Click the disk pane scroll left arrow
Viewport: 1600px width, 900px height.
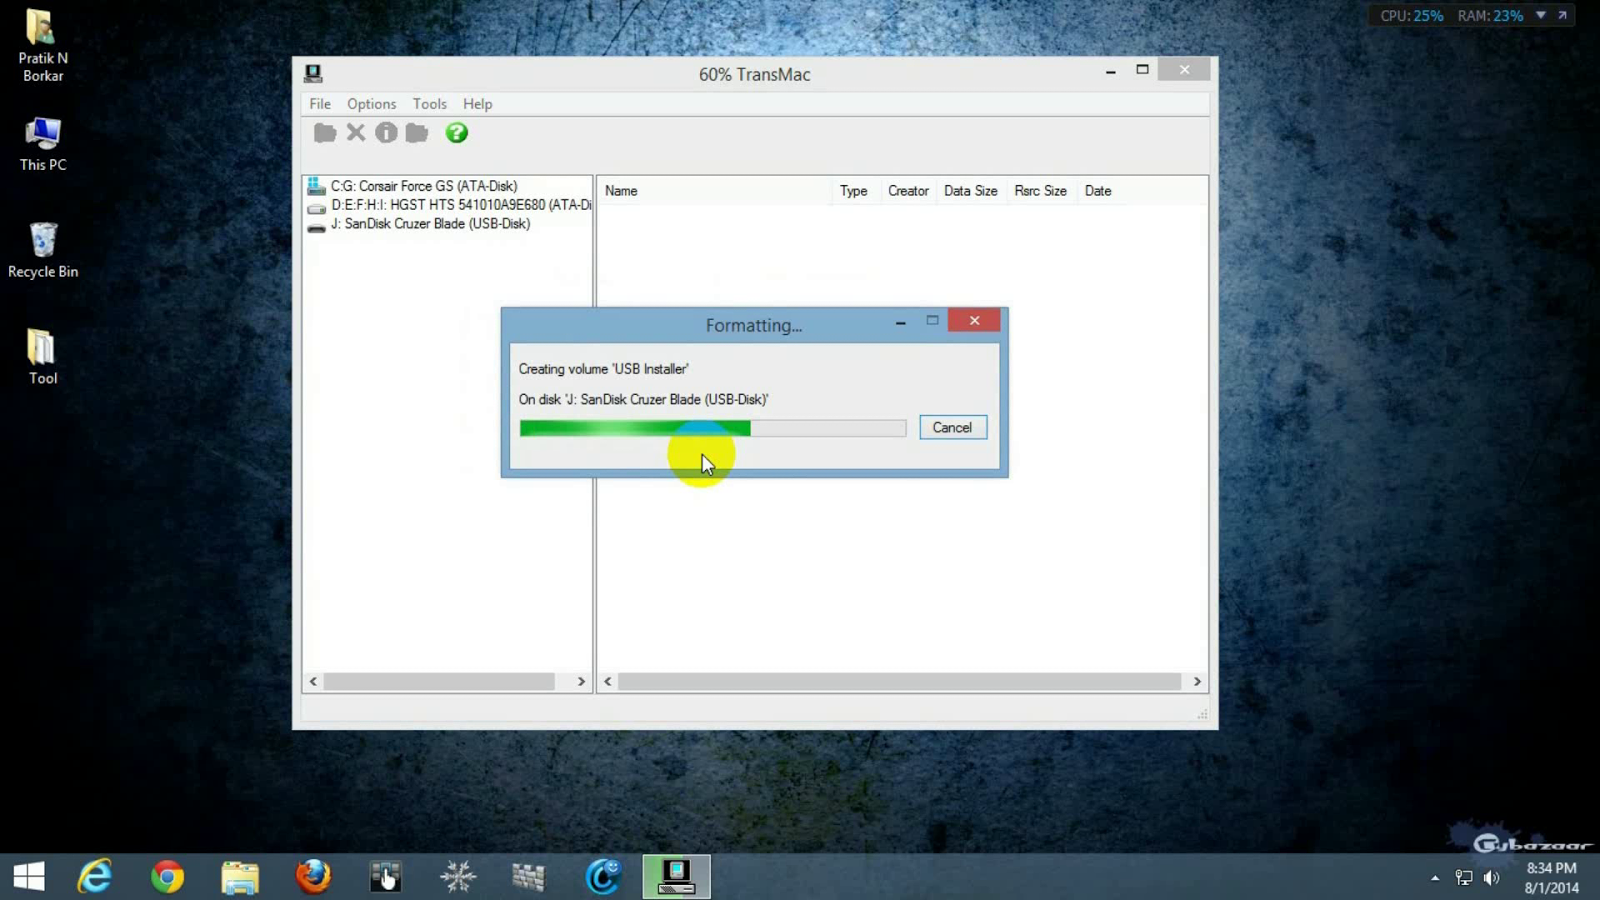[x=313, y=682]
